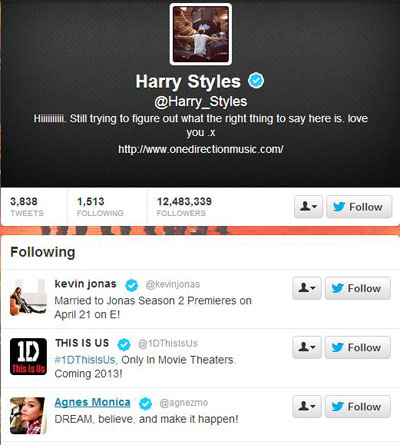Open Agnes Monica's profile photo
Screen dimensions: 400x445
(x=28, y=416)
